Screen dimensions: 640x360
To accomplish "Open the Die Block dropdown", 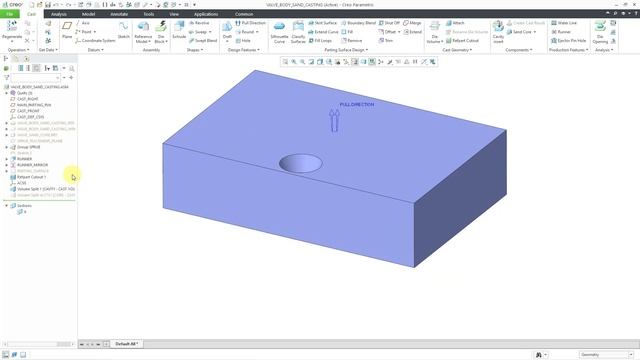I will pos(161,39).
